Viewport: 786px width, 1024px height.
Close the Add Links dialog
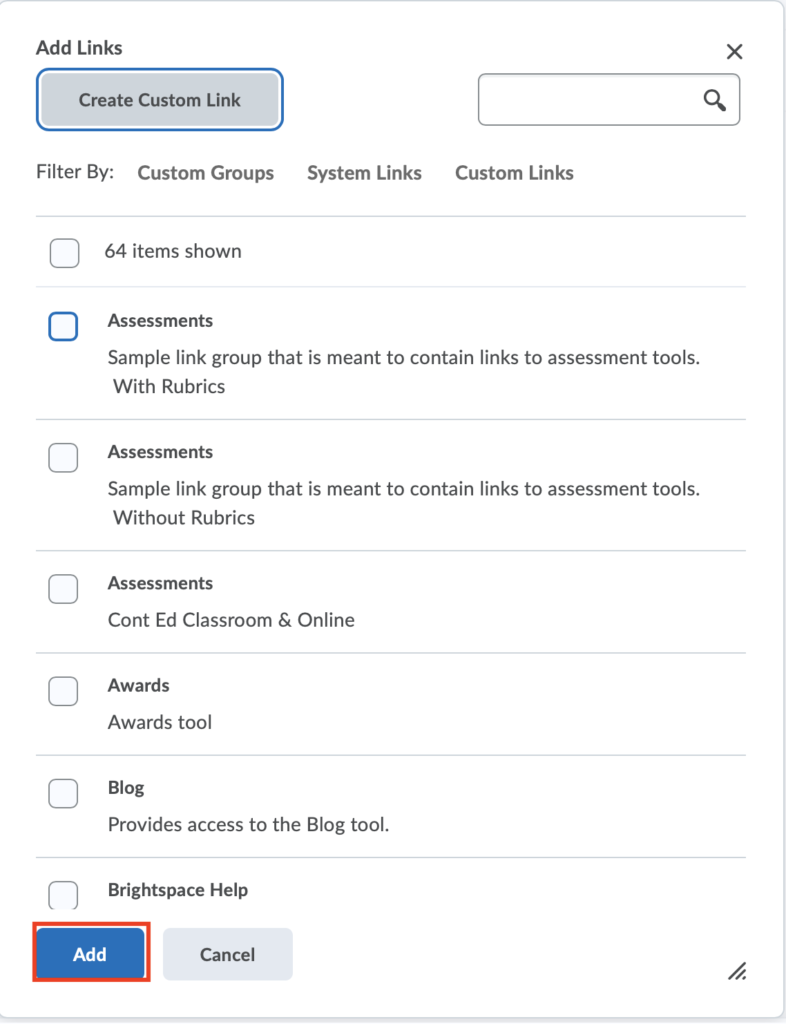pyautogui.click(x=734, y=52)
